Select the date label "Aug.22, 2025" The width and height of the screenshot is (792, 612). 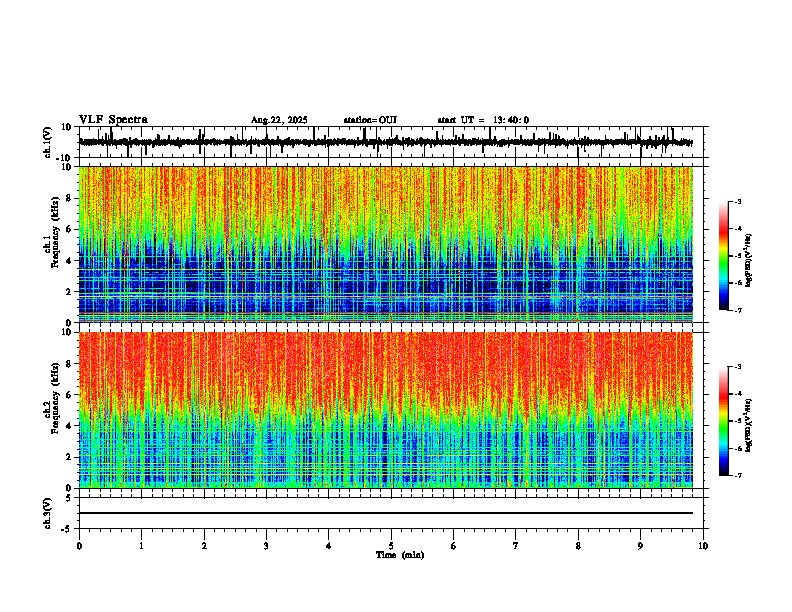click(279, 120)
